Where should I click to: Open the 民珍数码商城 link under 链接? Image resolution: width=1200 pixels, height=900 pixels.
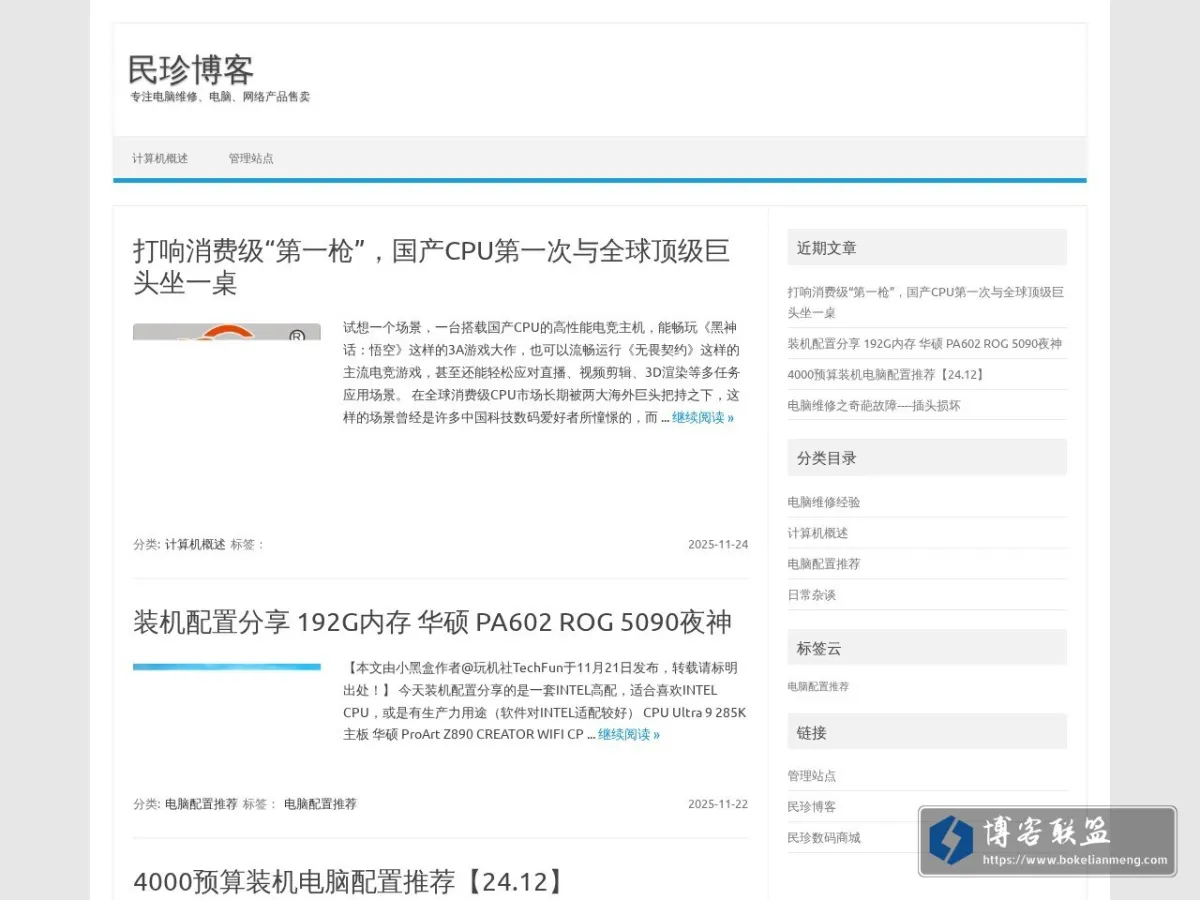824,838
